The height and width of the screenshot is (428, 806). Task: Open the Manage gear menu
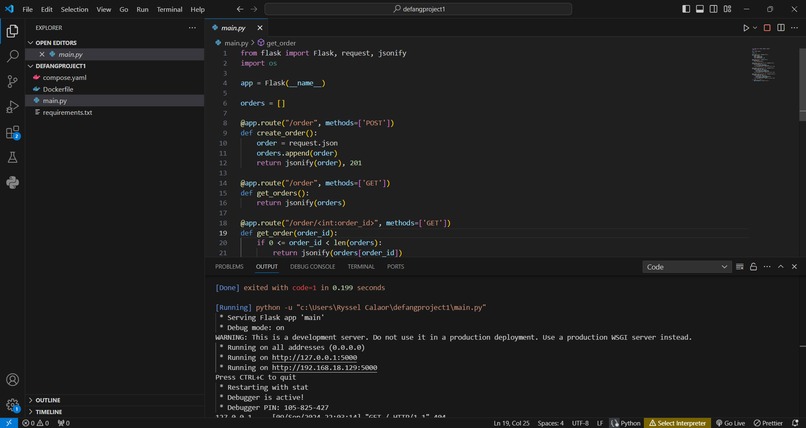pyautogui.click(x=12, y=405)
